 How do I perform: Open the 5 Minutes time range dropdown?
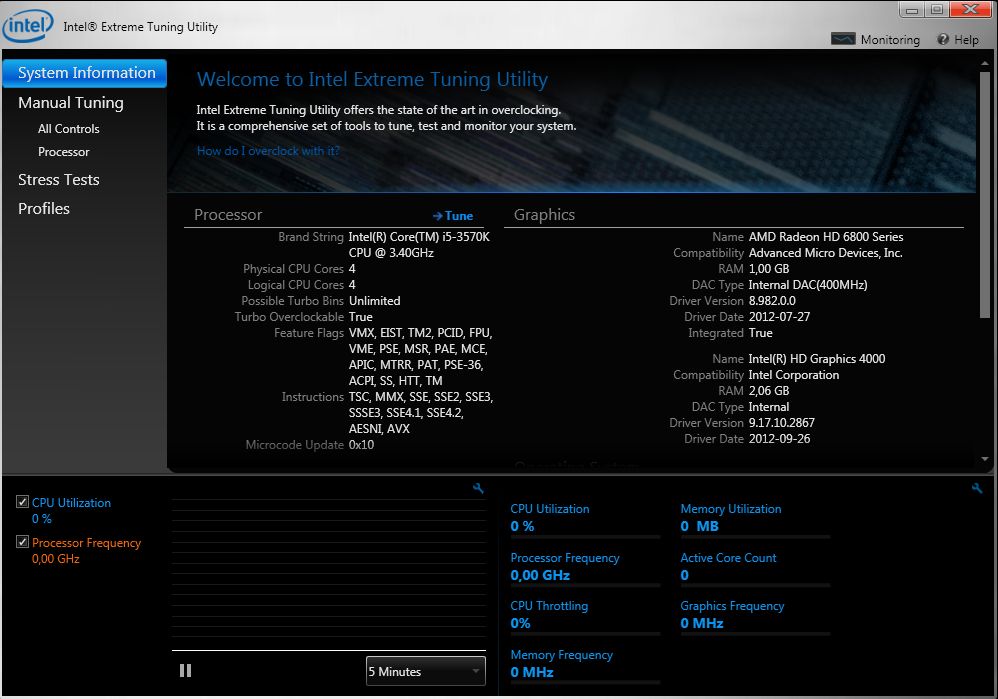coord(425,671)
